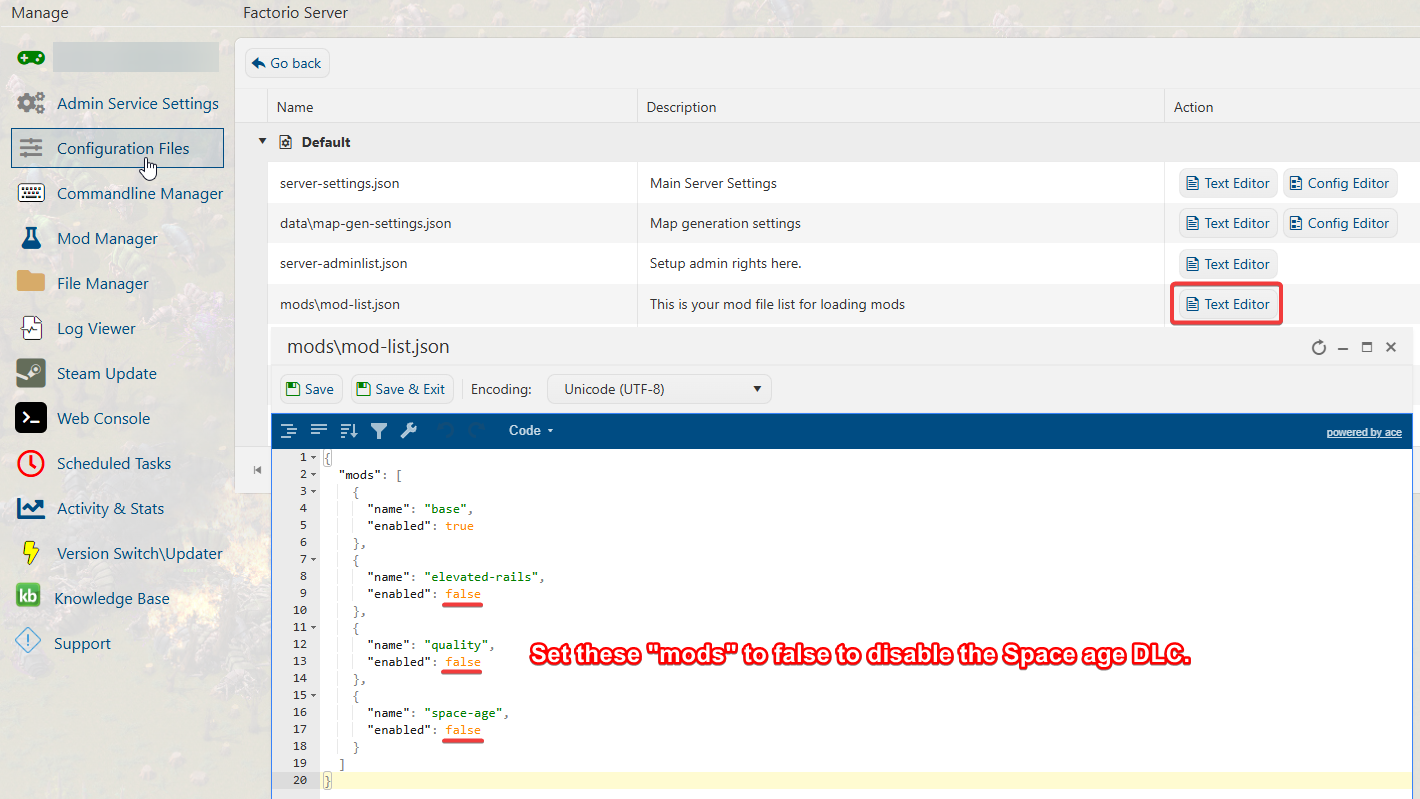The height and width of the screenshot is (799, 1420).
Task: Collapse code fold arrow on line 11
Action: click(x=314, y=628)
